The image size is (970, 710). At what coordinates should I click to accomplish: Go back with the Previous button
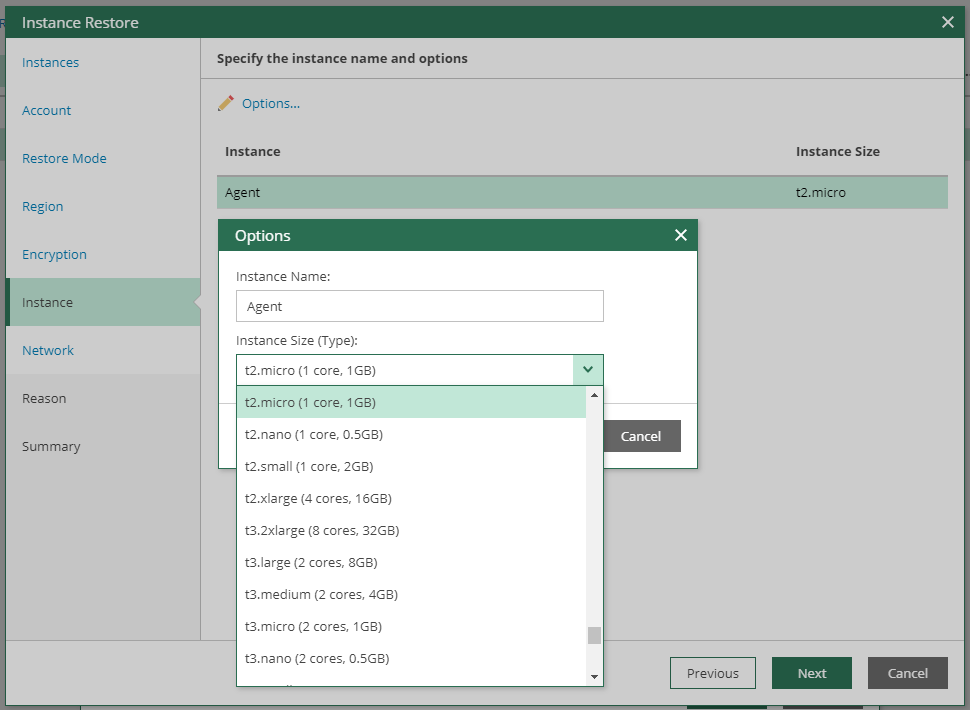[713, 673]
